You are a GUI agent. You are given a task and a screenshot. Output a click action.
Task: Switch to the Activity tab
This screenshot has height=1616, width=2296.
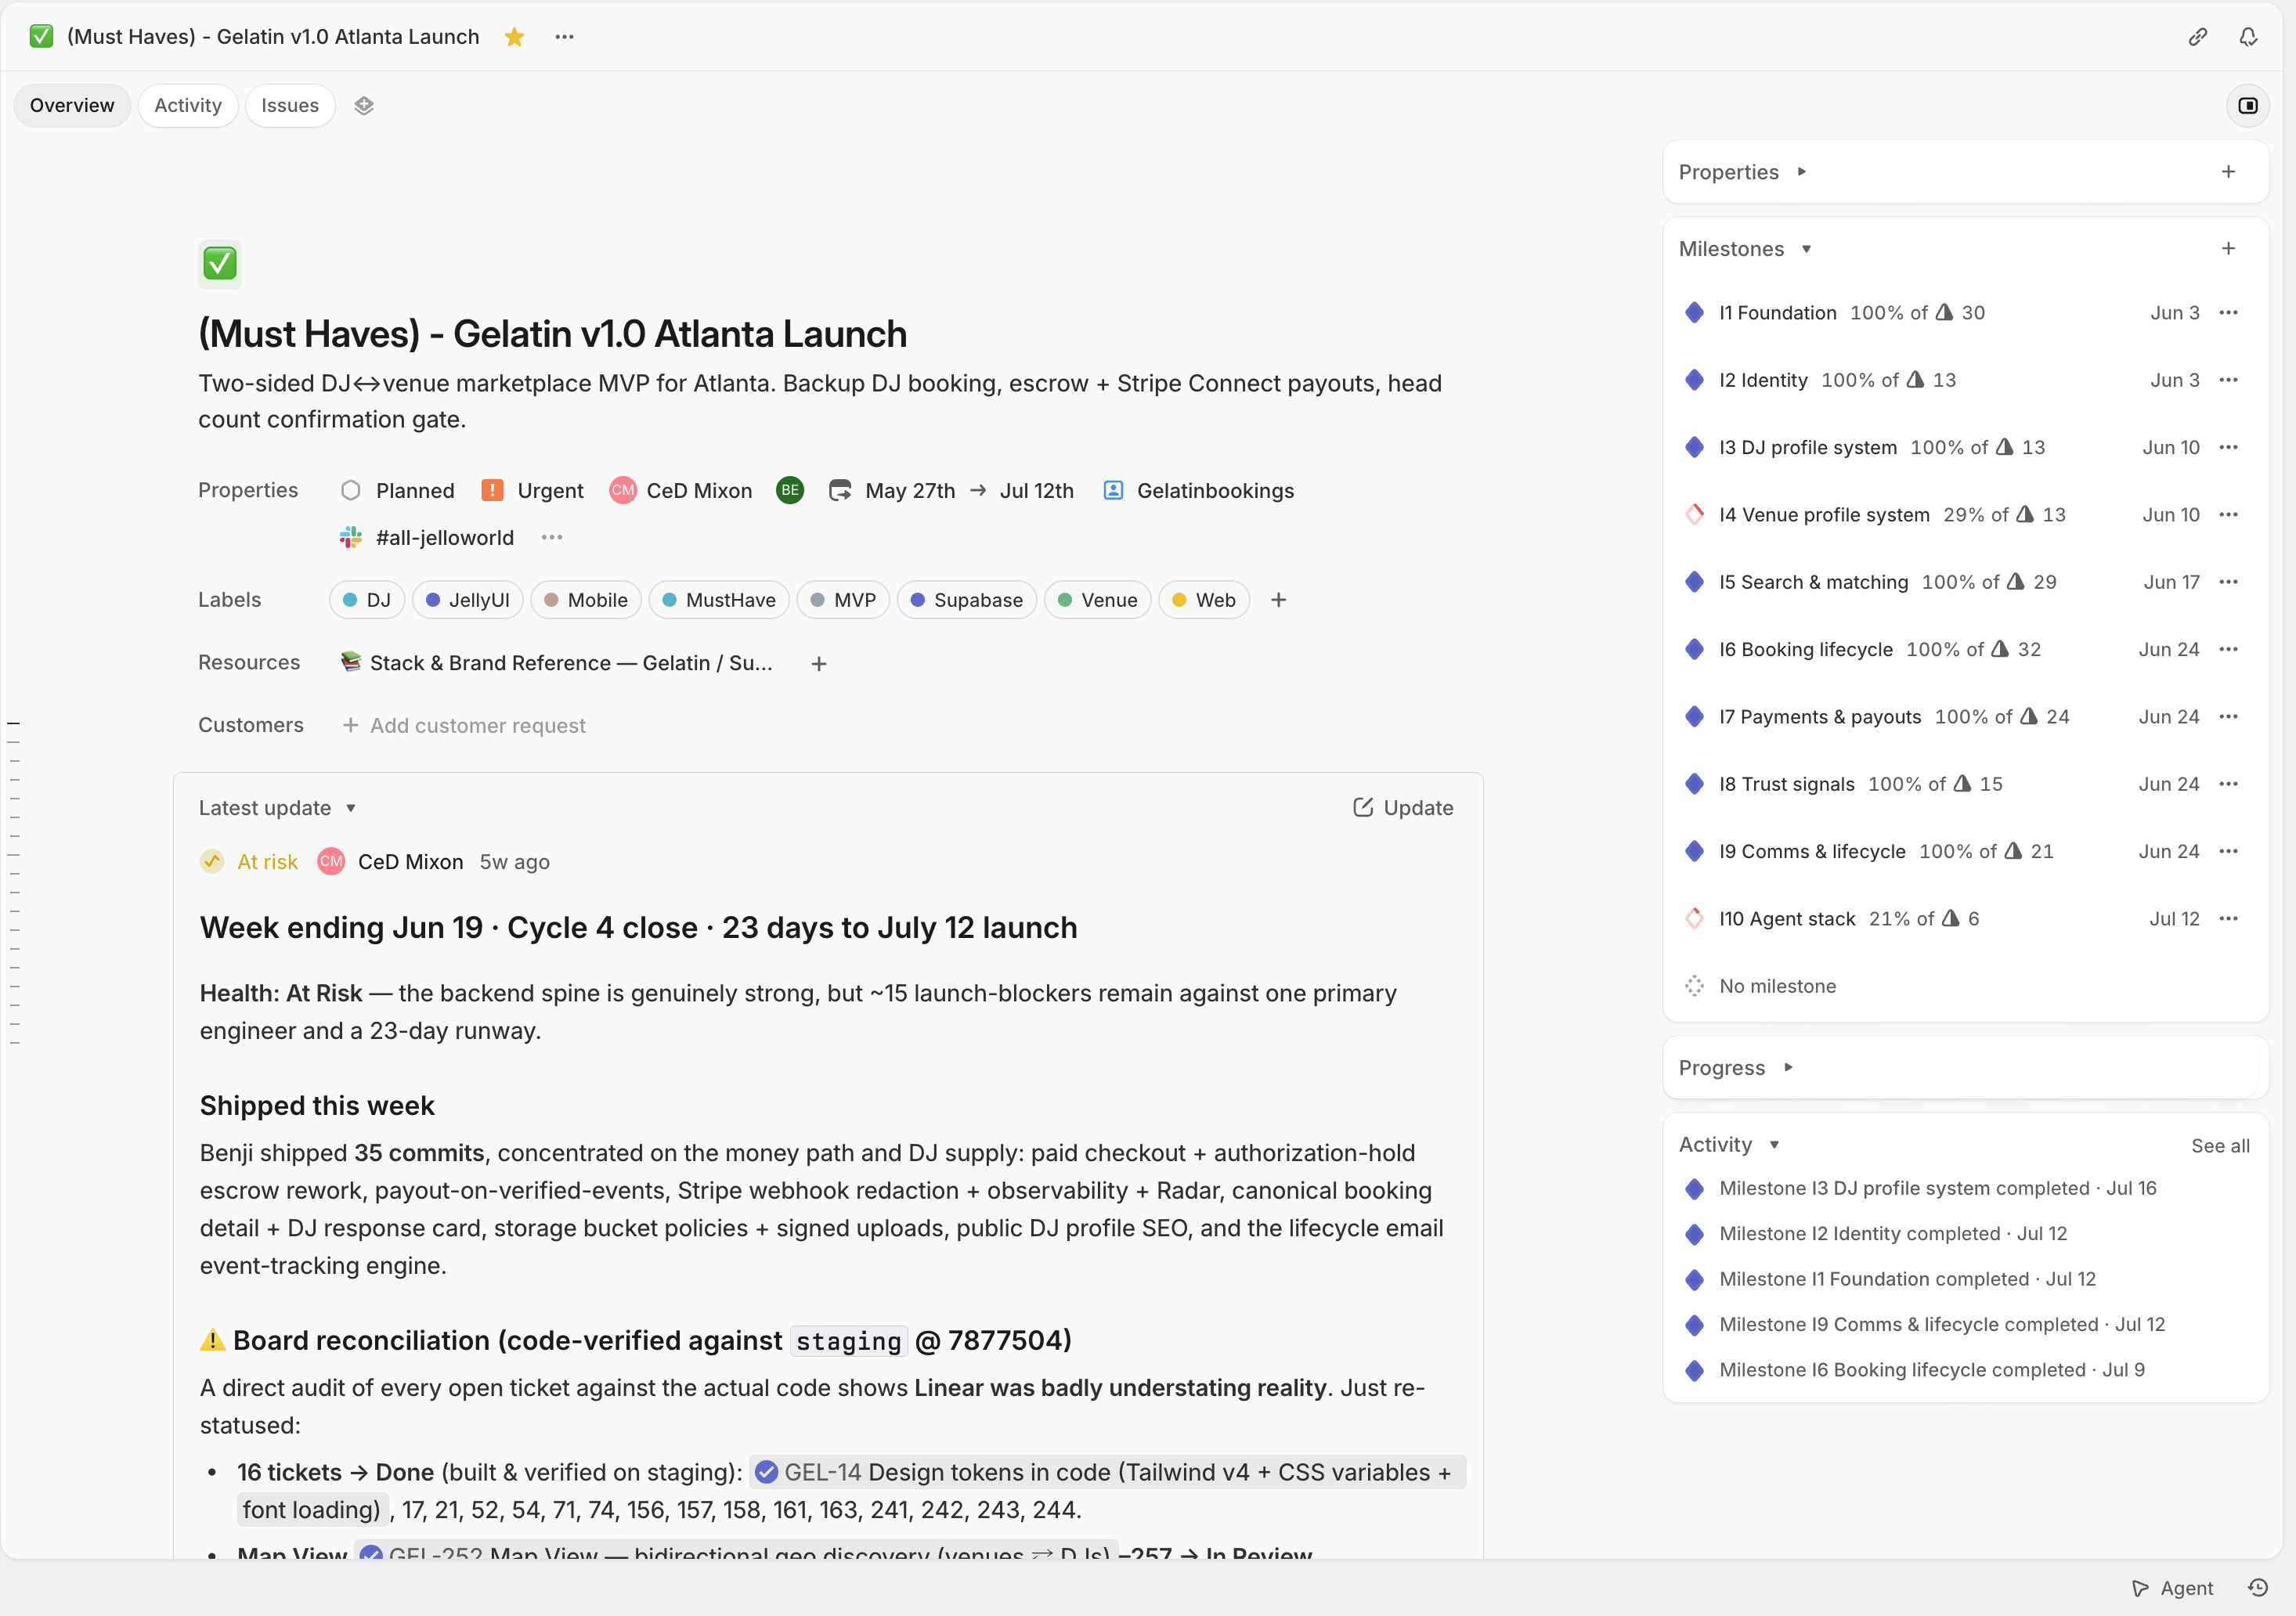[188, 105]
